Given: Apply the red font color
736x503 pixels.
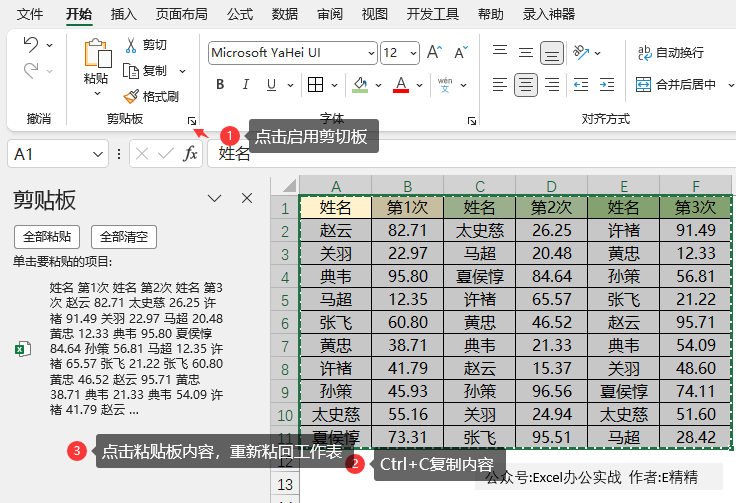Looking at the screenshot, I should (401, 85).
